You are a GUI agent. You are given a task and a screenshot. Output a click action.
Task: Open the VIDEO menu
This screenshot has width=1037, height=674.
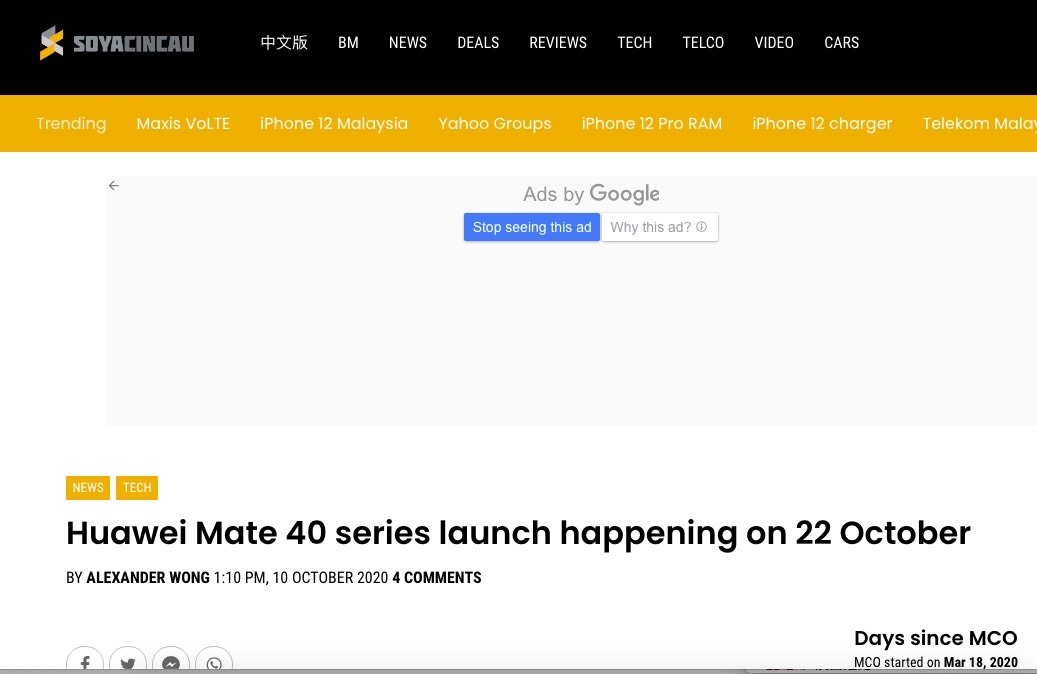pyautogui.click(x=774, y=43)
